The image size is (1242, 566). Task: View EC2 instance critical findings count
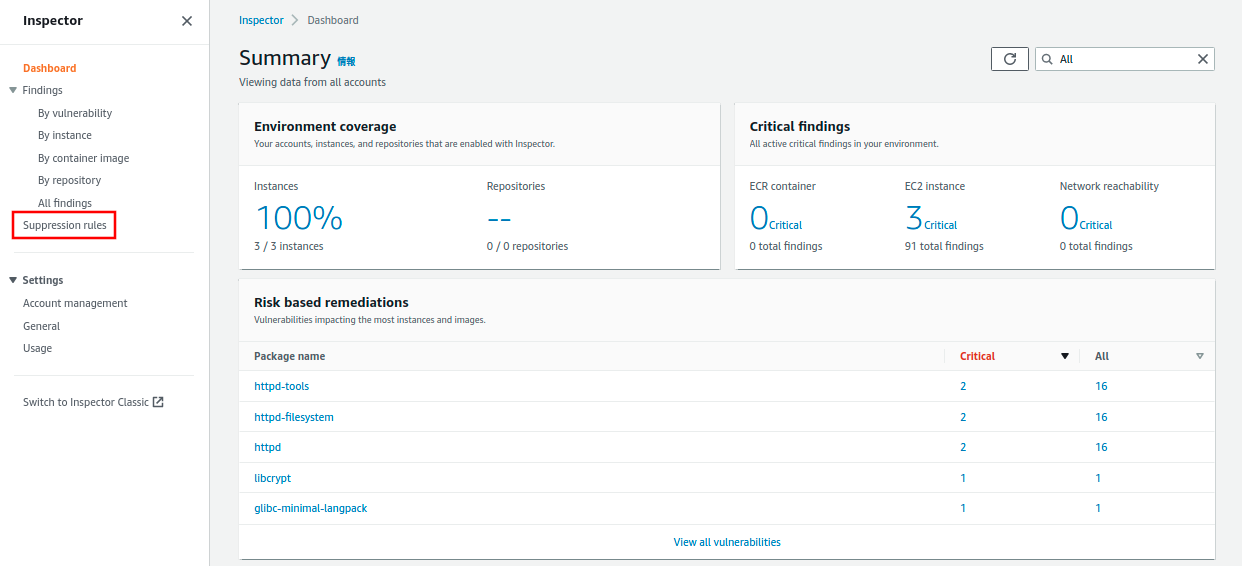[x=914, y=218]
